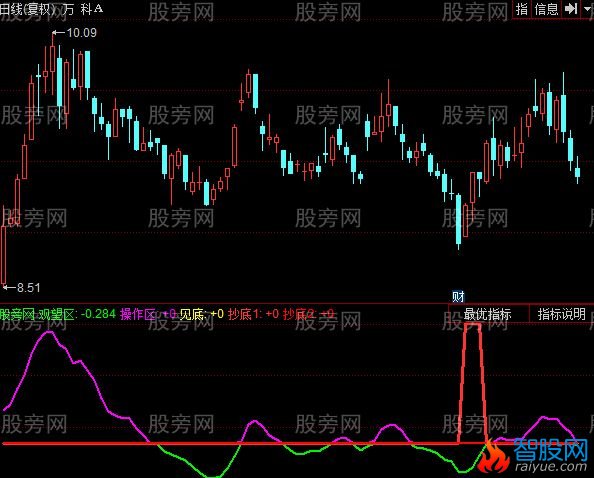Click the 万科A stock name
Viewport: 594px width, 478px height.
[83, 9]
